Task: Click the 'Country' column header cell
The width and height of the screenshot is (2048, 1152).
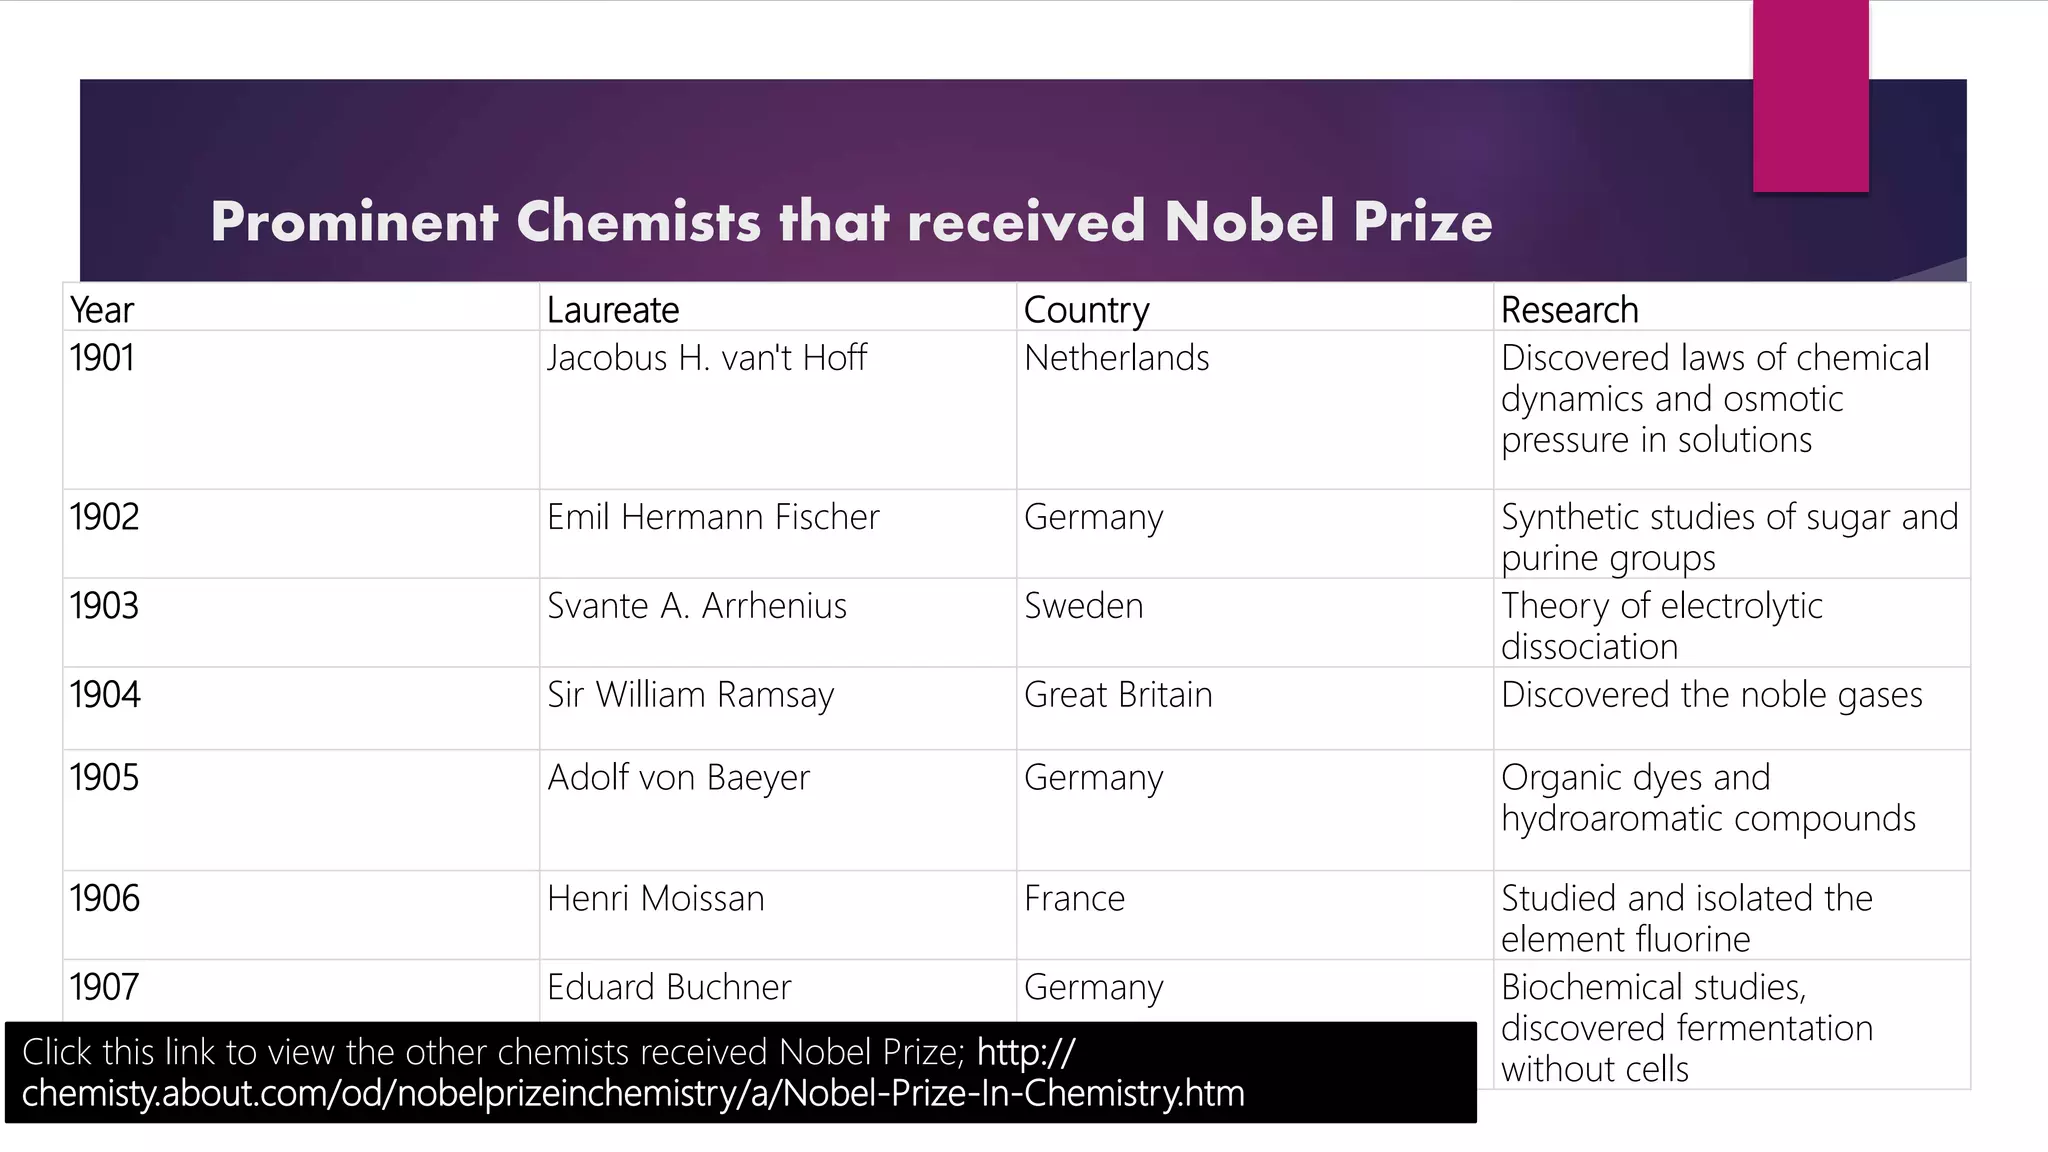Action: pos(1255,308)
